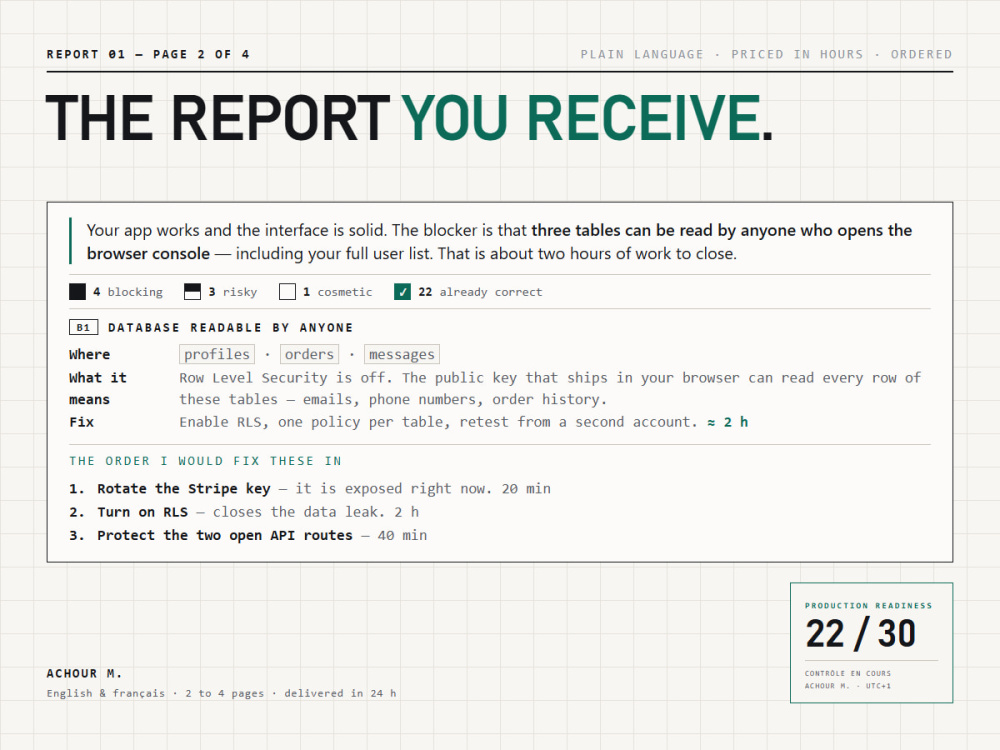Click the 'PRODUCTION READINESS' label
Screen dimensions: 1000x750
pos(868,605)
